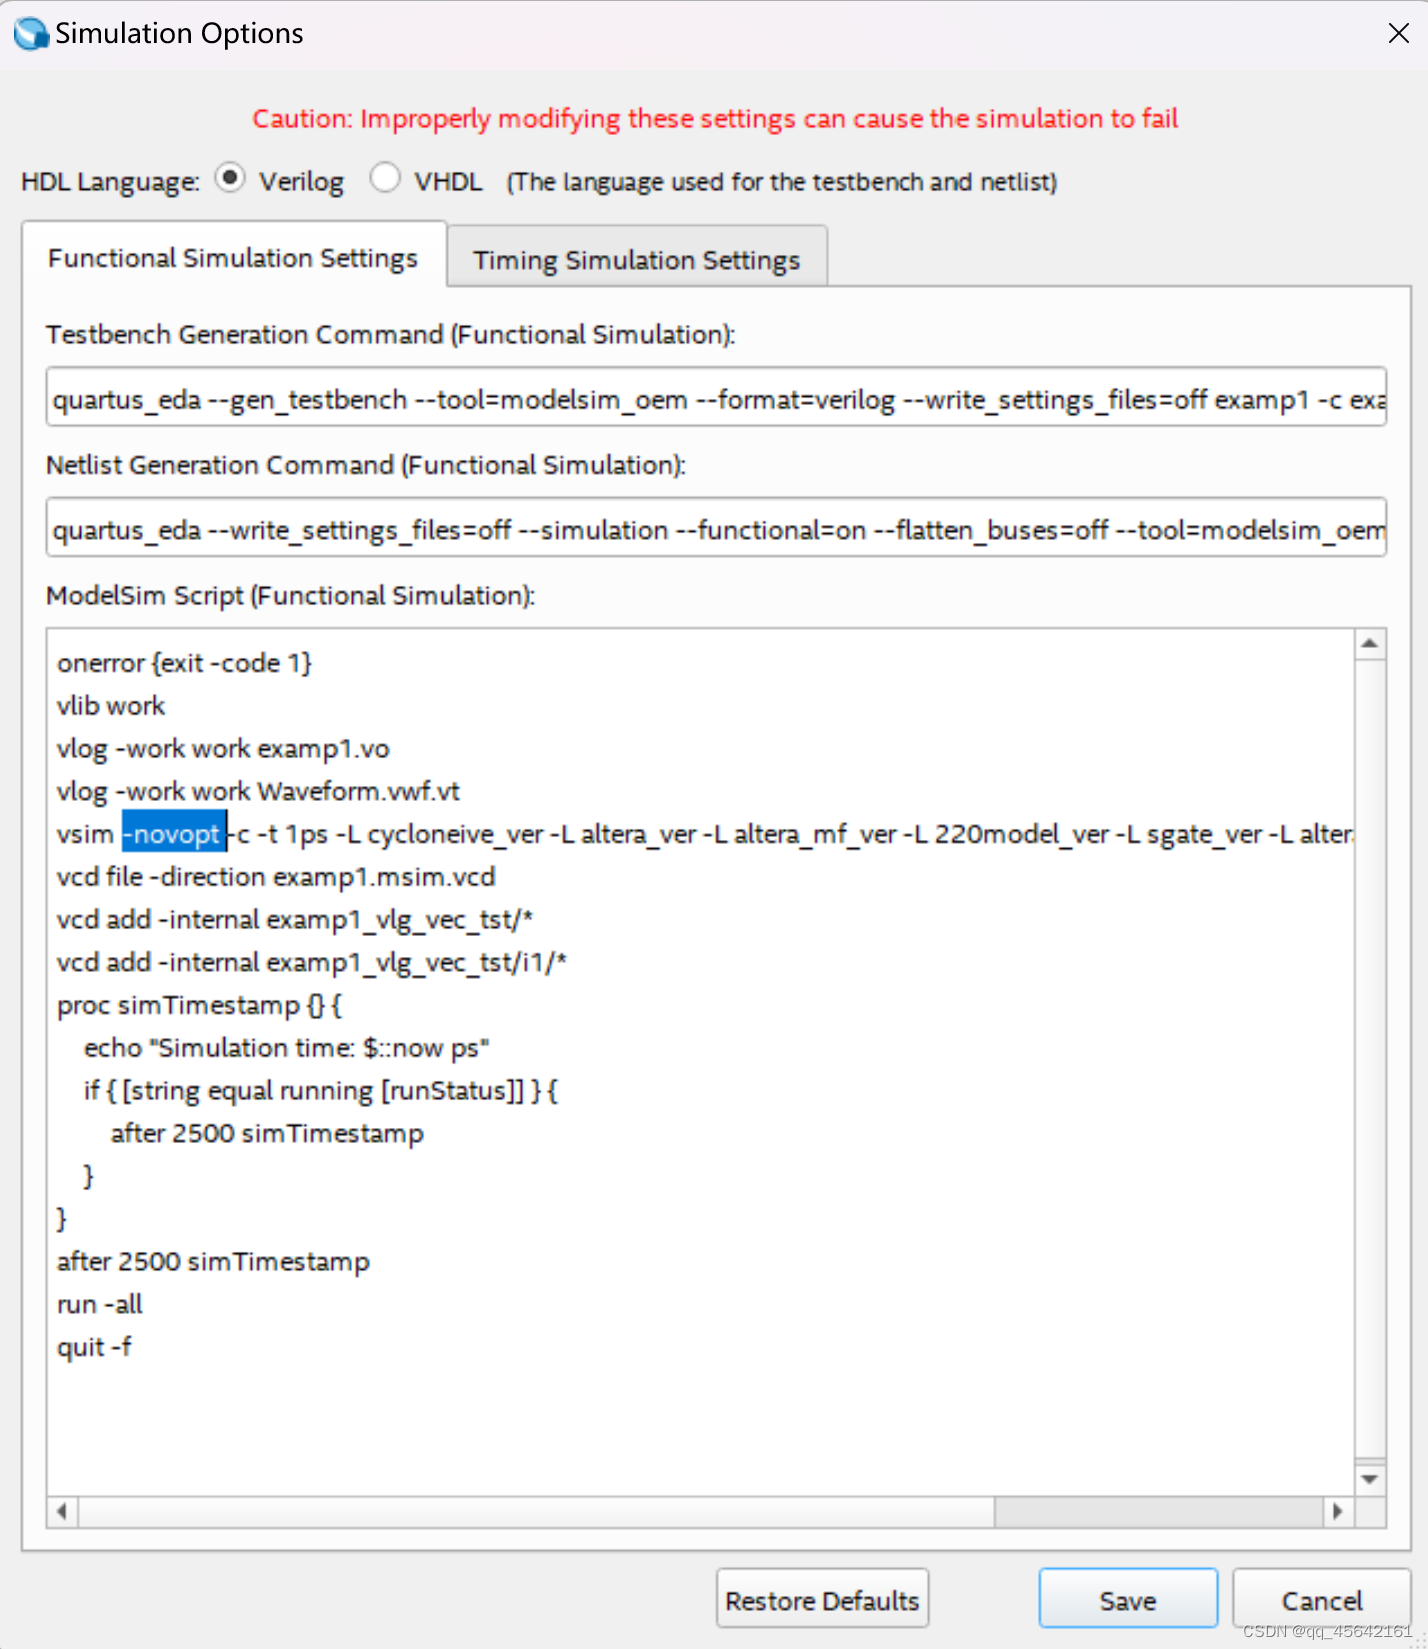The width and height of the screenshot is (1428, 1649).
Task: Click the 'vcd file -direction examp1.msim.vcd' line
Action: point(276,877)
